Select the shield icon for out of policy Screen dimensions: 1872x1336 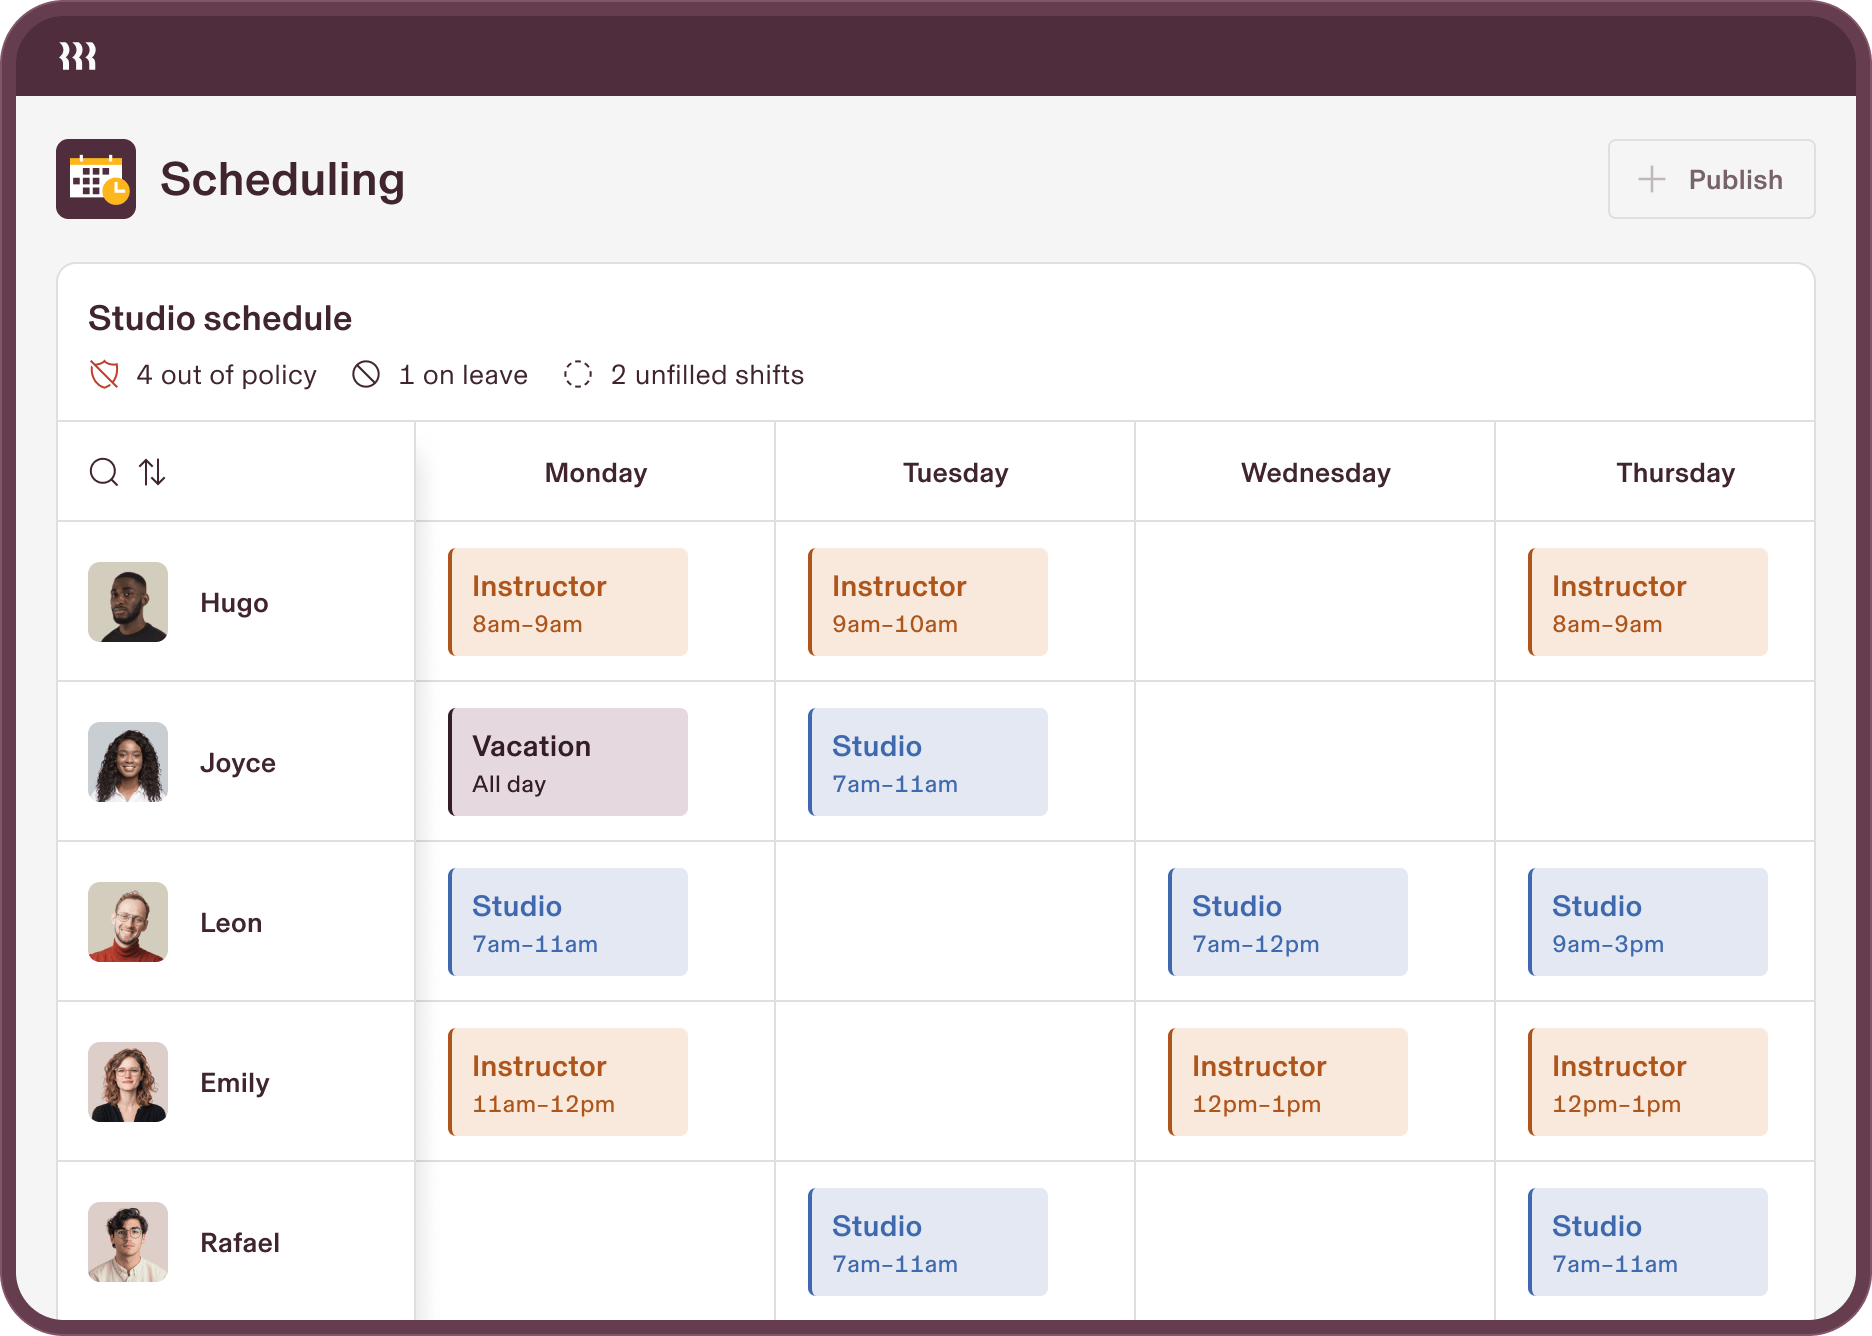click(x=103, y=374)
